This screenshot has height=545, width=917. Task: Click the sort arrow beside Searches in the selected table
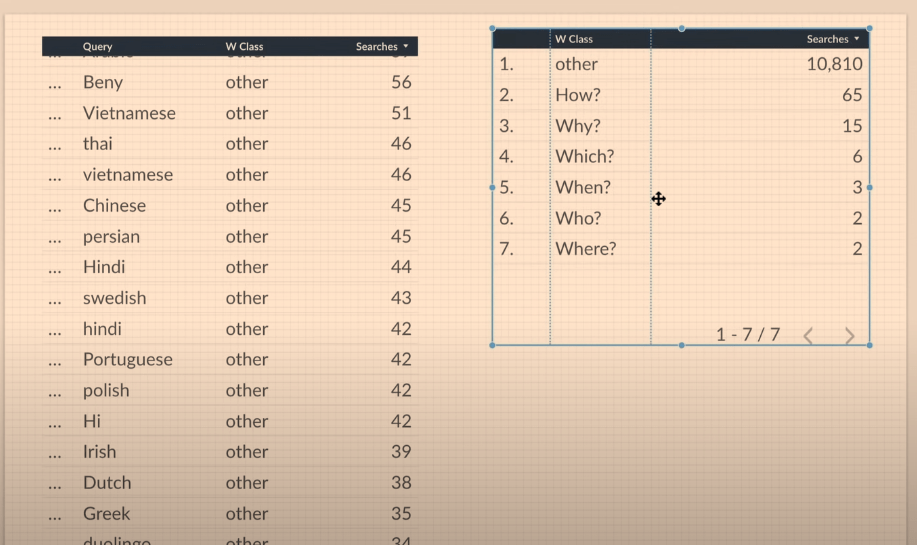coord(857,39)
